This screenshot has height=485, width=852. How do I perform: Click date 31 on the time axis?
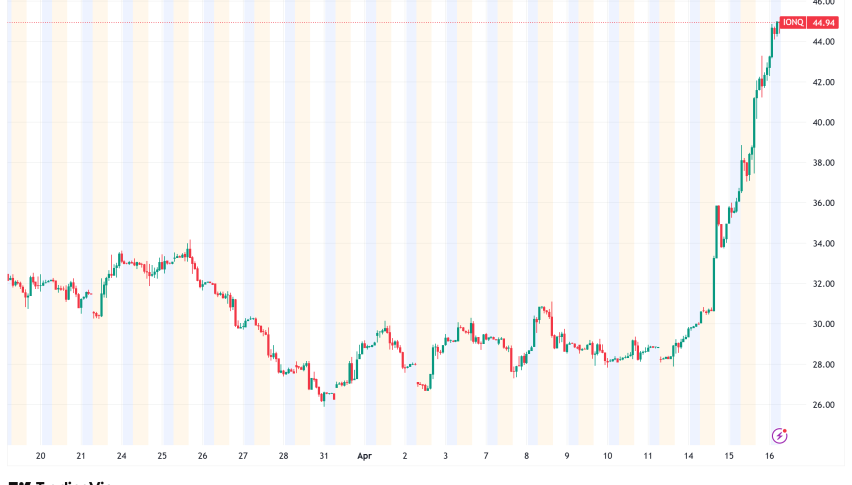pyautogui.click(x=324, y=455)
